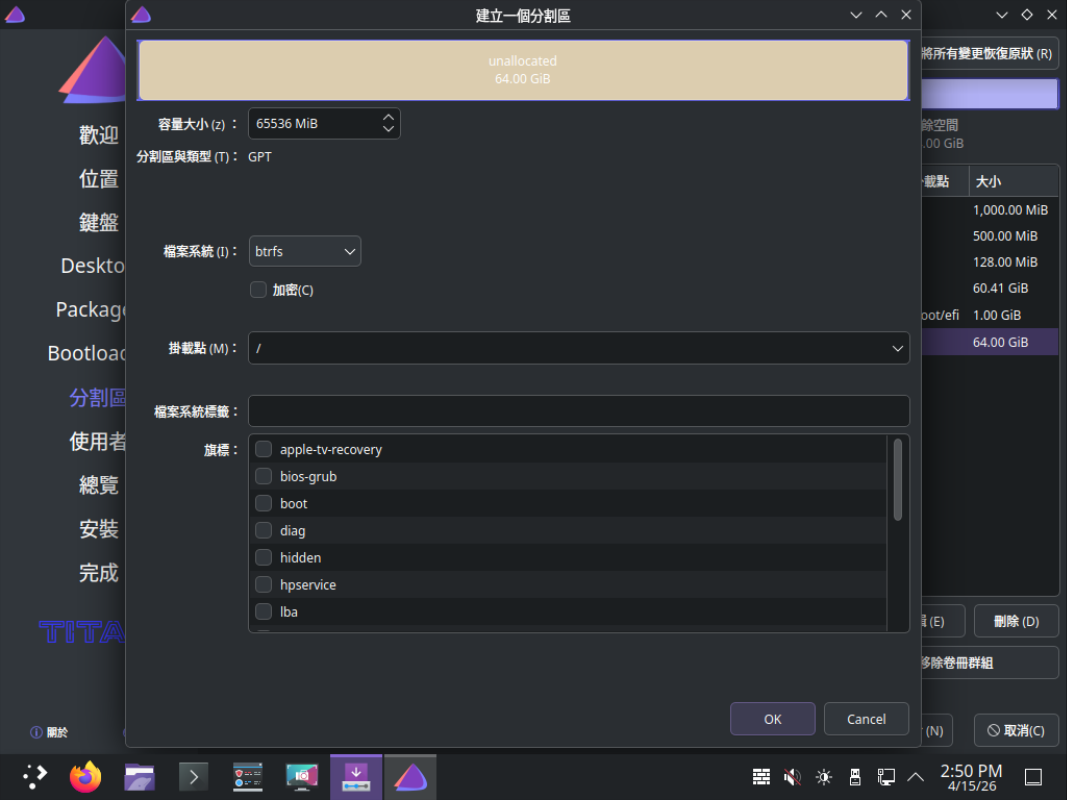Enable the encryption checkbox
This screenshot has height=800, width=1067.
(258, 290)
